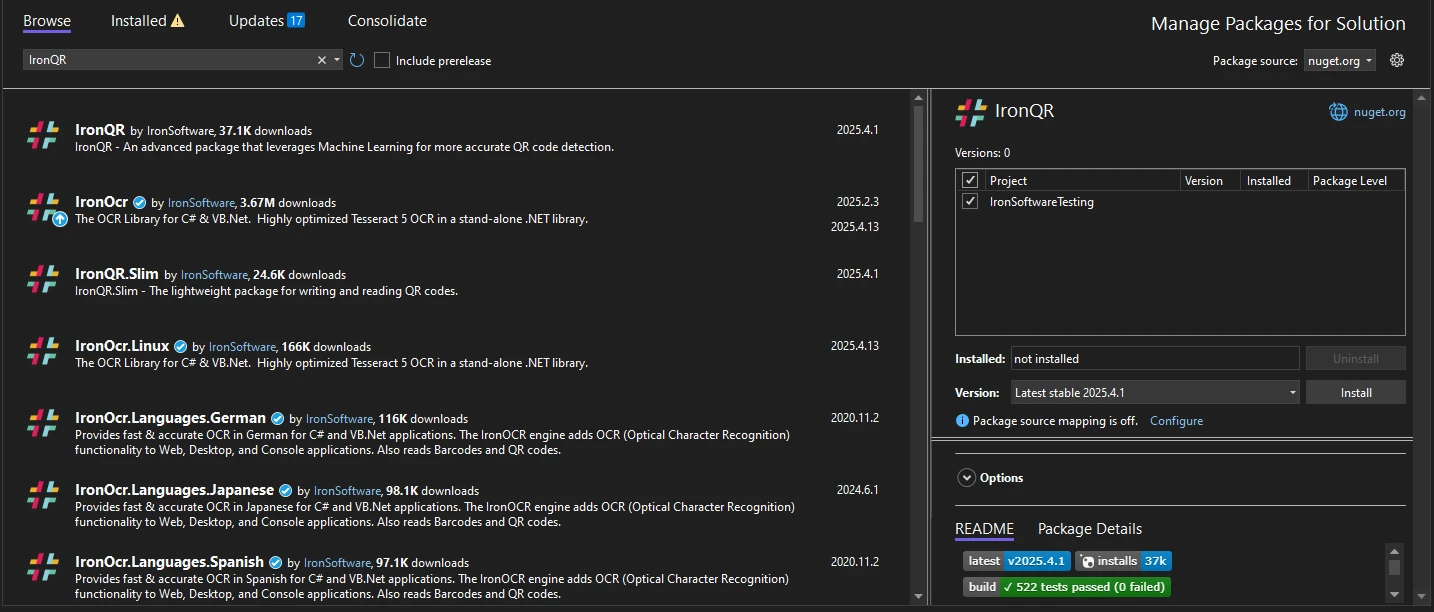The image size is (1434, 612).
Task: Switch to the Updates tab
Action: pyautogui.click(x=266, y=21)
